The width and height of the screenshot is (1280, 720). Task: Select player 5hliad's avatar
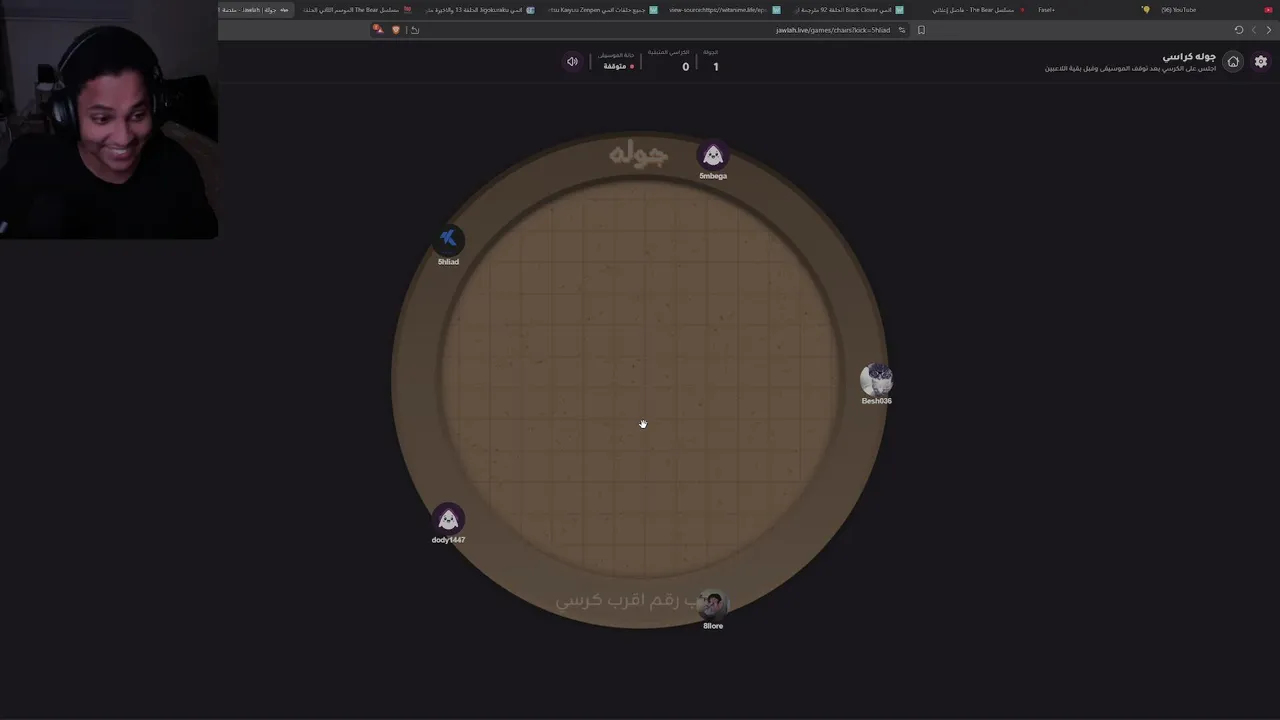pyautogui.click(x=448, y=239)
